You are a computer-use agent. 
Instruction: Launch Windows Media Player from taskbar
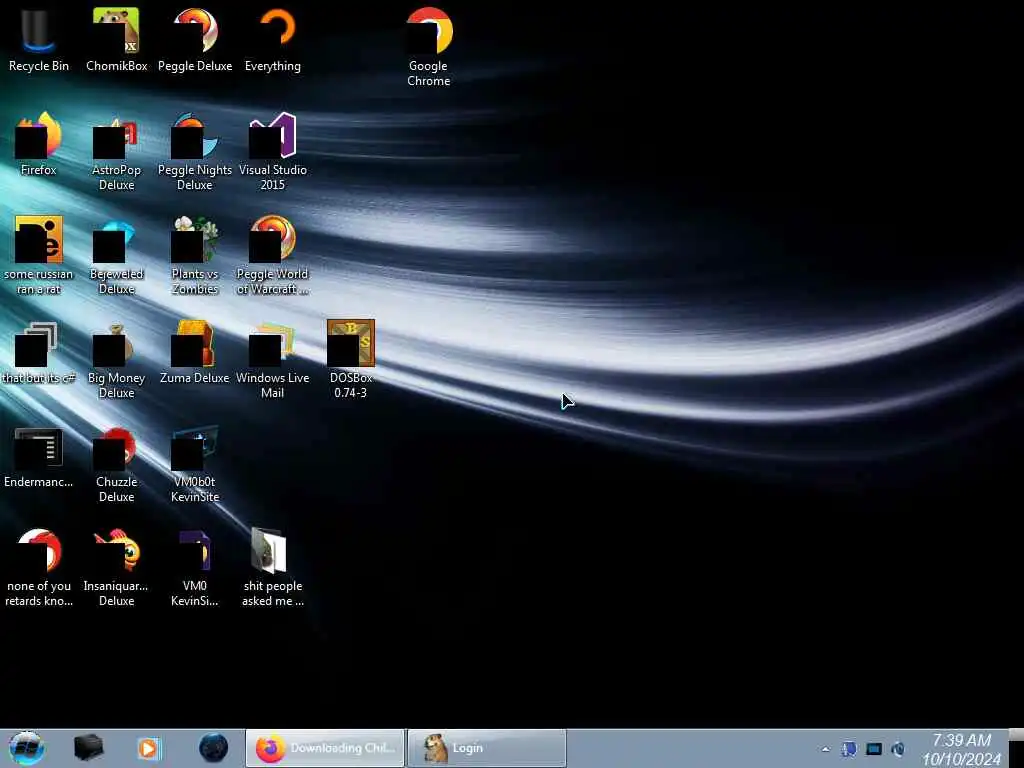pyautogui.click(x=149, y=748)
